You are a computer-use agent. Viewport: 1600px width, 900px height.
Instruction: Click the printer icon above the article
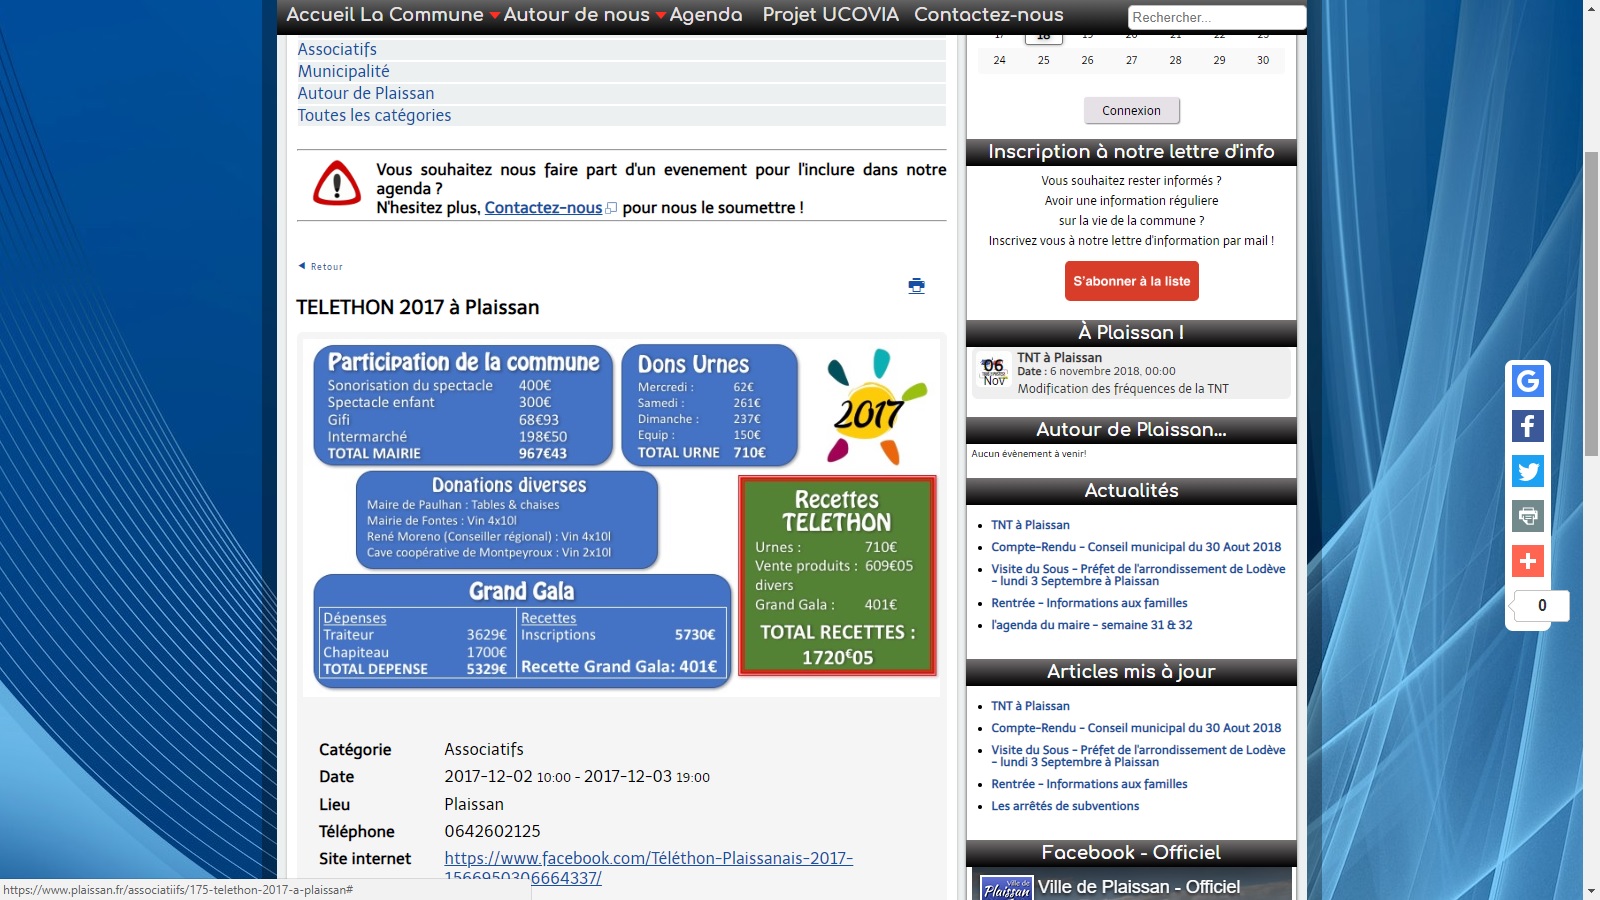point(916,286)
